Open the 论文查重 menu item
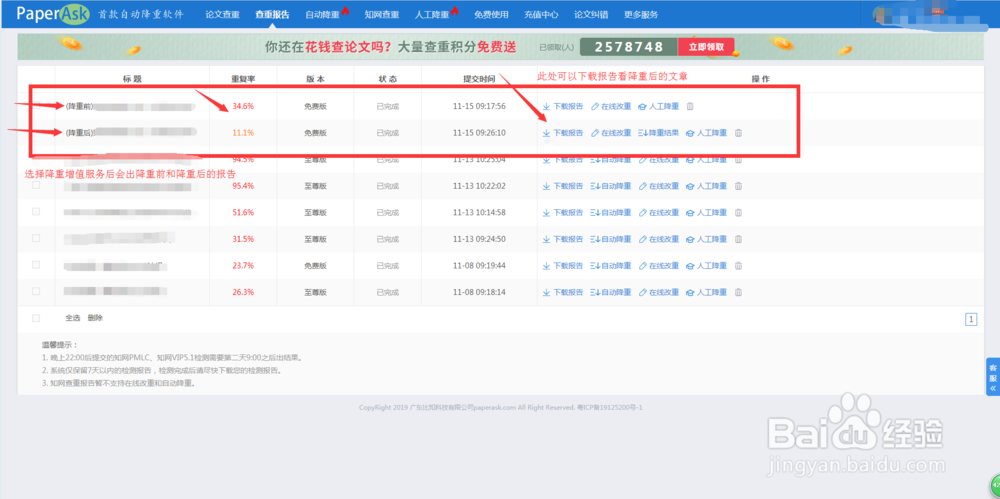1000x499 pixels. pos(223,14)
